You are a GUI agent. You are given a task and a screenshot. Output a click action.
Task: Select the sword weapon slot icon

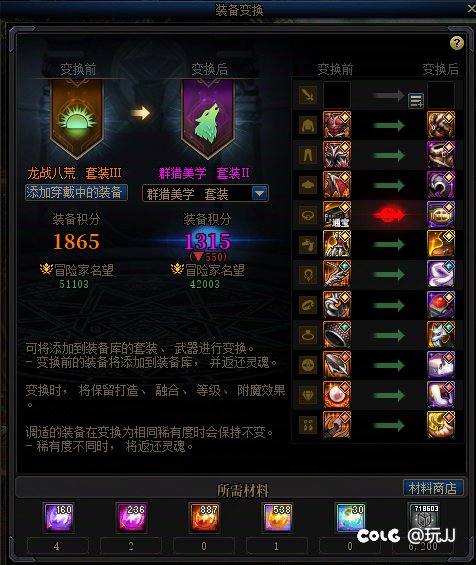coord(308,95)
